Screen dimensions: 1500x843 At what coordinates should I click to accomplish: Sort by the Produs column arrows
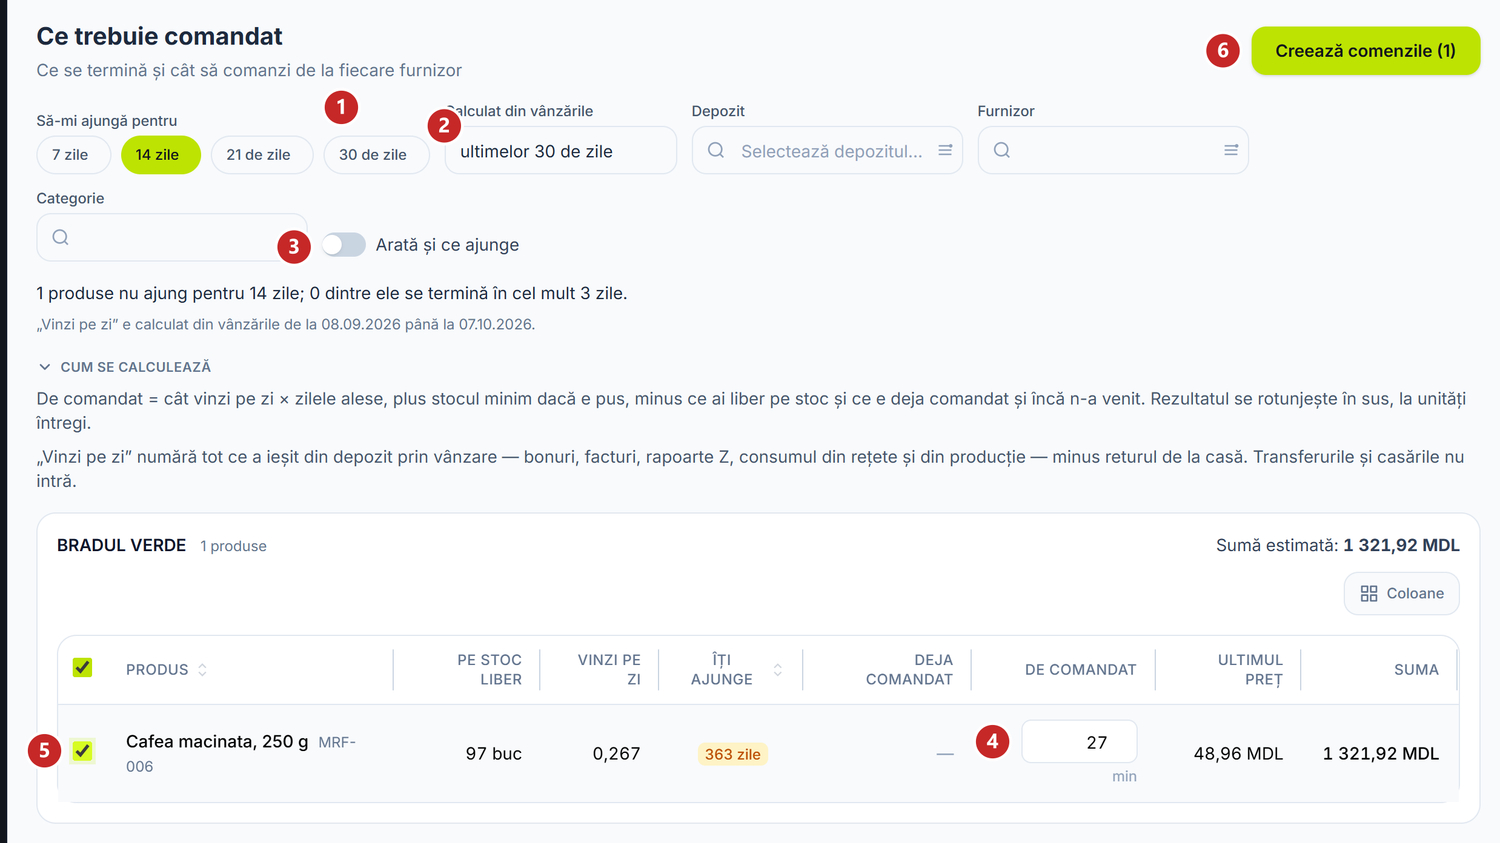pos(203,670)
